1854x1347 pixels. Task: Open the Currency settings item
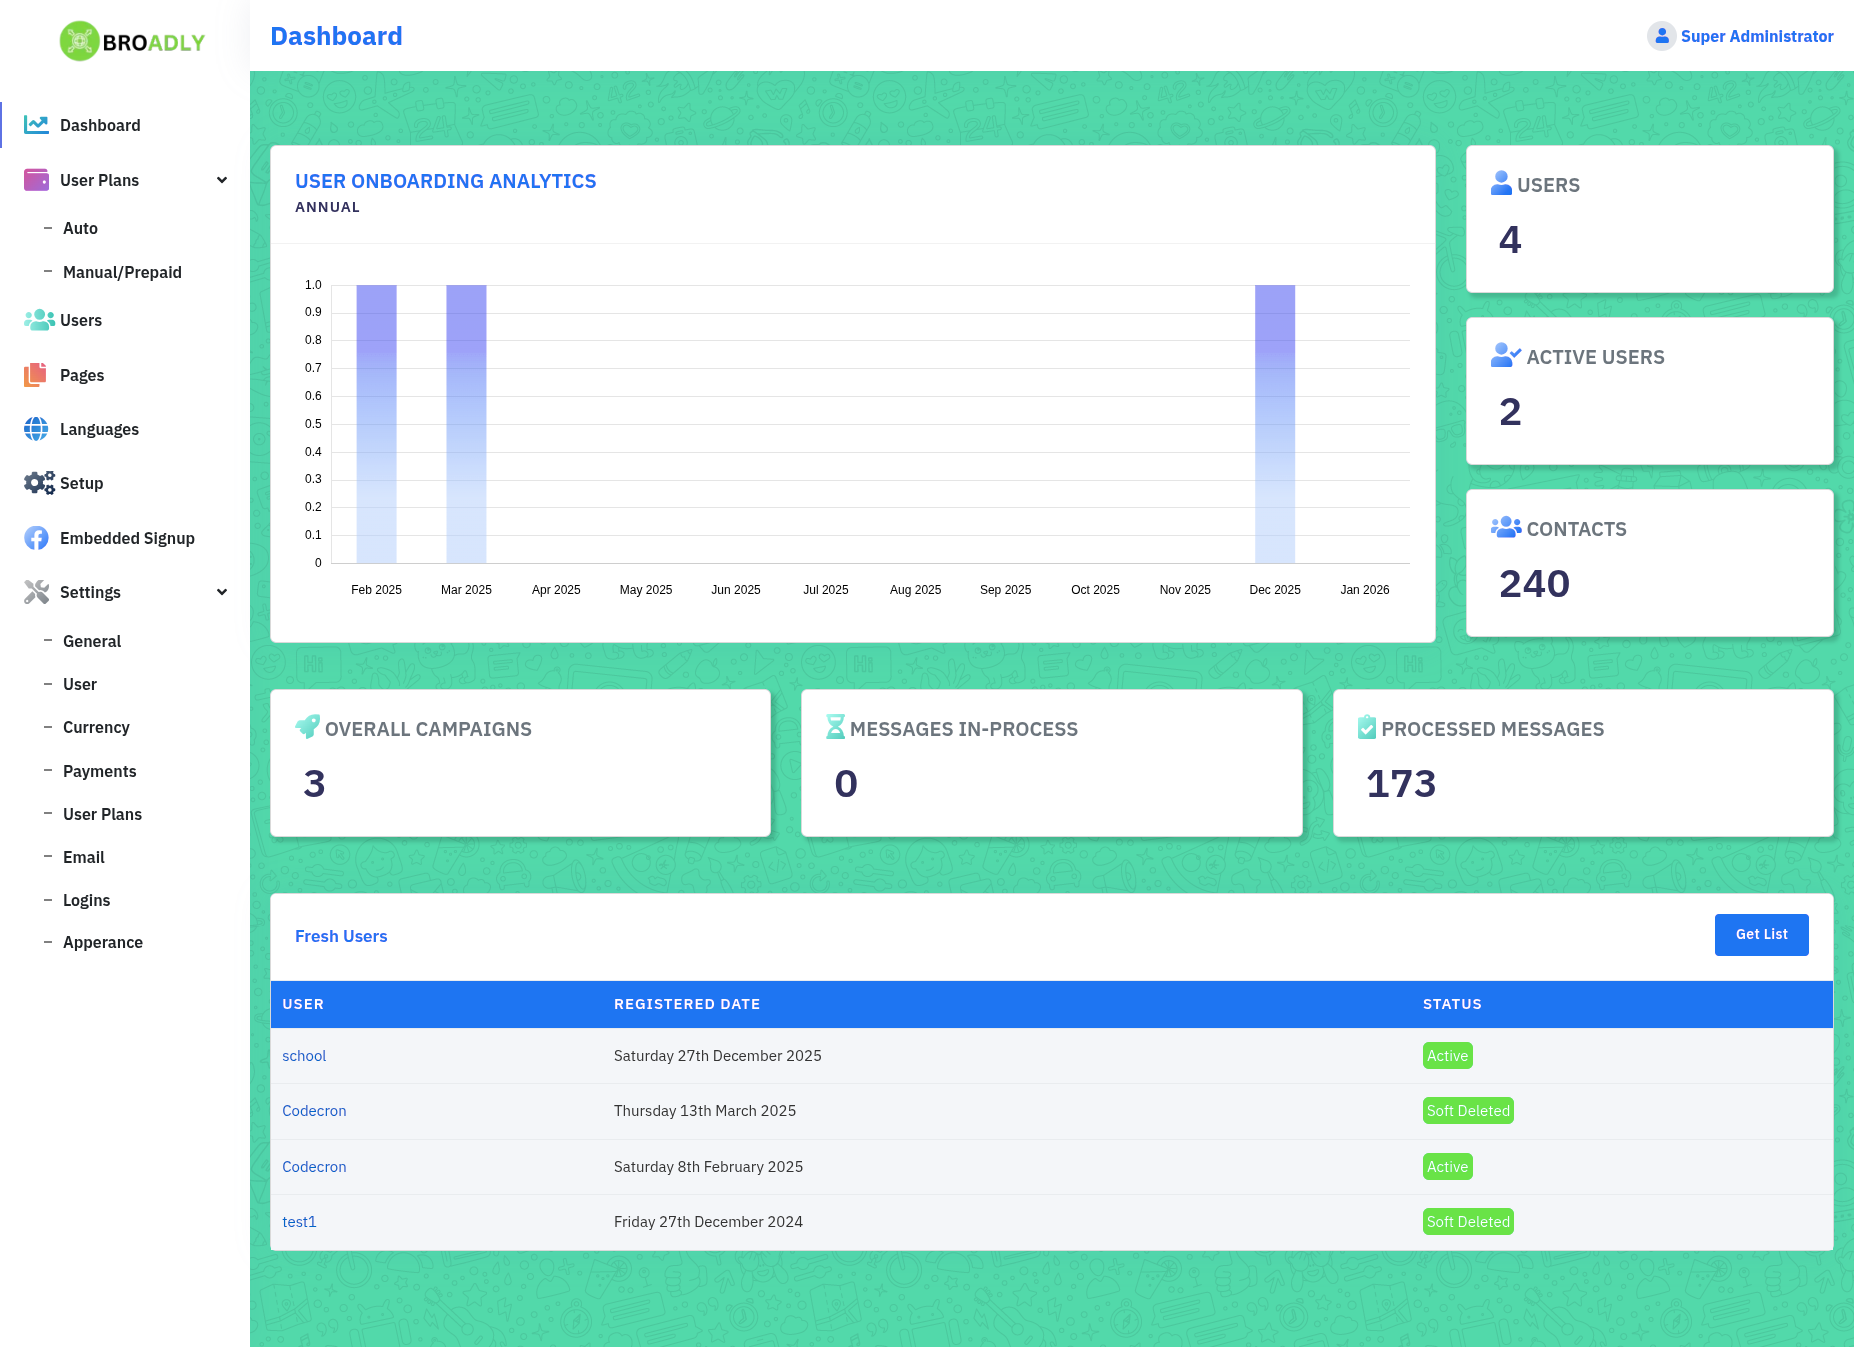96,727
